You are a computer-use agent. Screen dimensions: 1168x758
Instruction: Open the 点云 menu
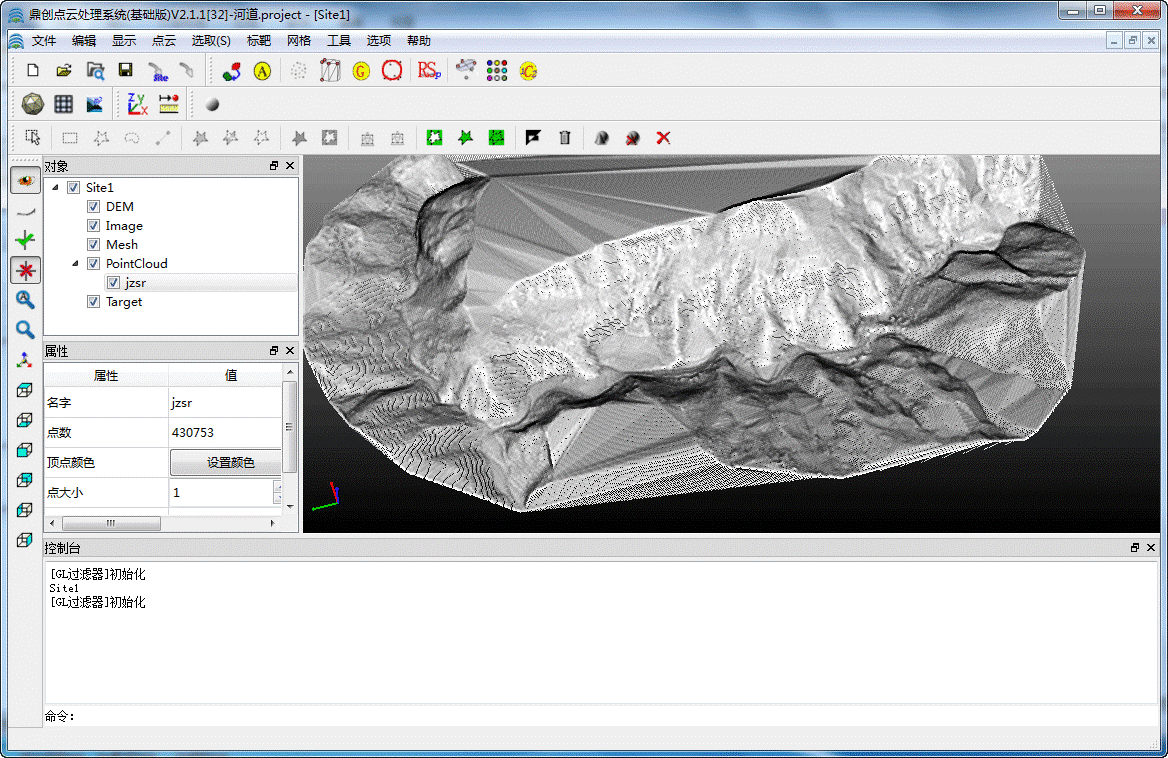tap(163, 41)
